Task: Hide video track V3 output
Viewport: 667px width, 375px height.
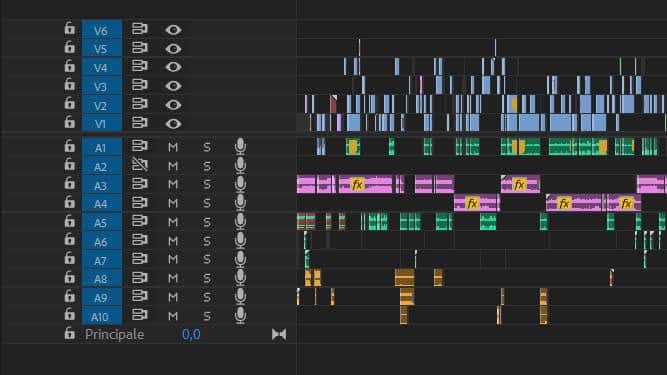Action: click(173, 86)
